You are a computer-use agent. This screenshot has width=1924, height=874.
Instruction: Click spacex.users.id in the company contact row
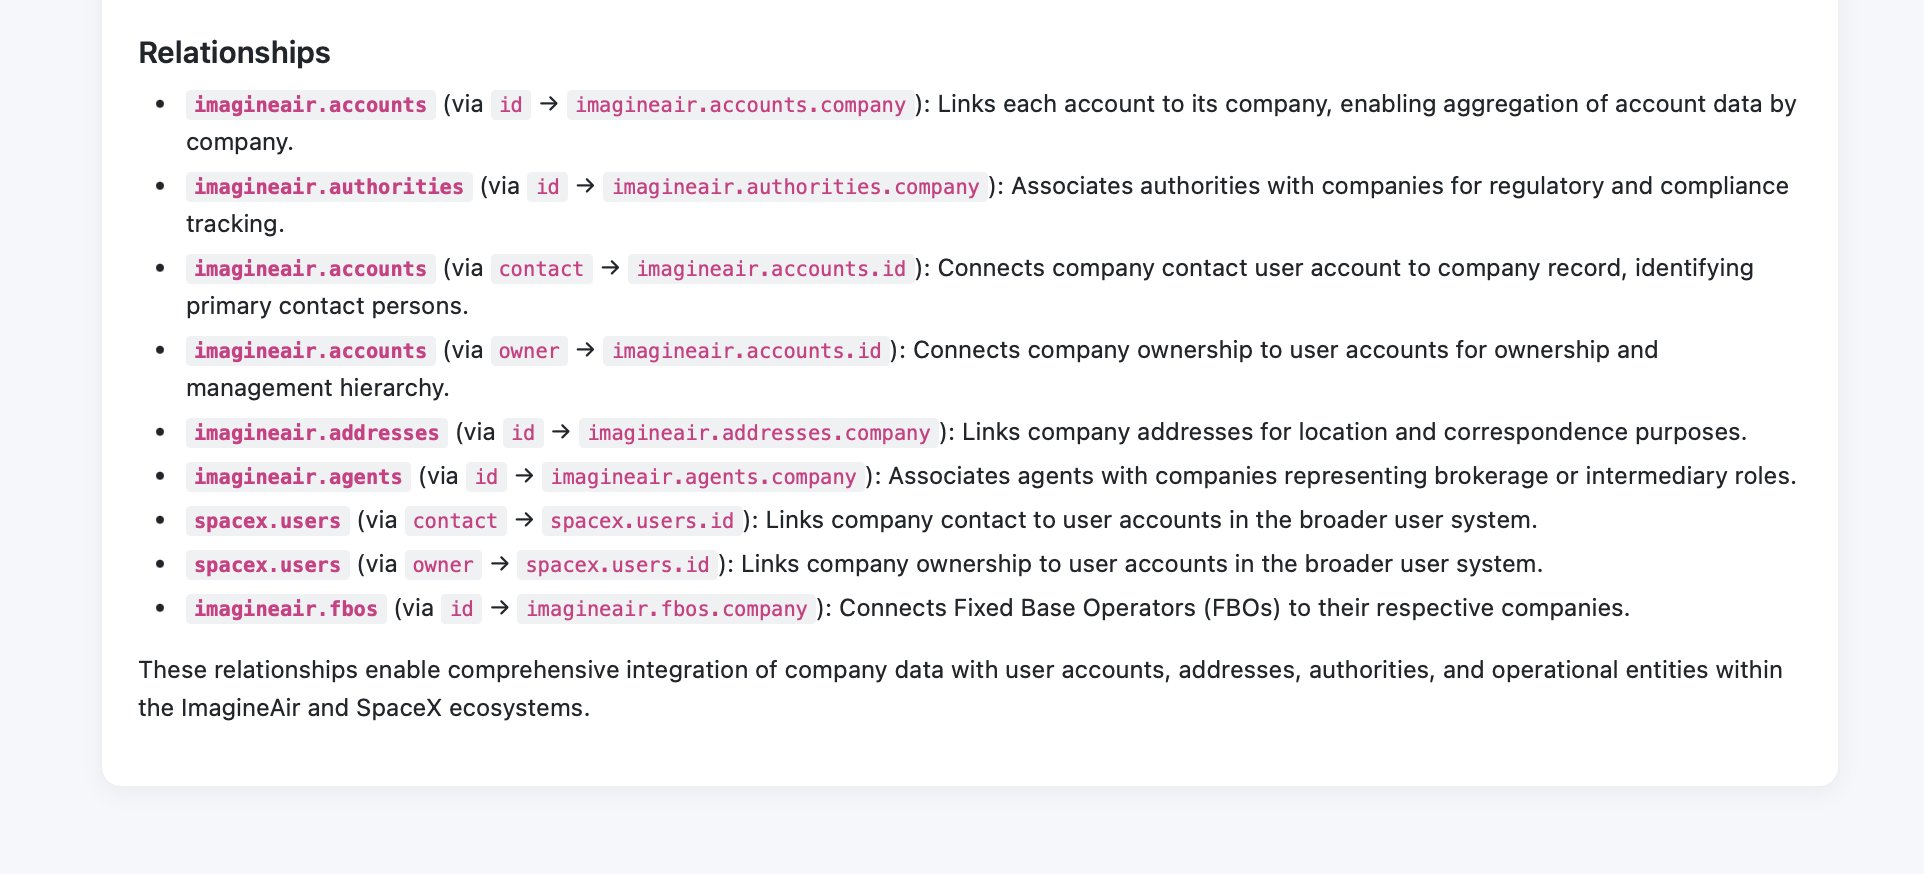642,521
